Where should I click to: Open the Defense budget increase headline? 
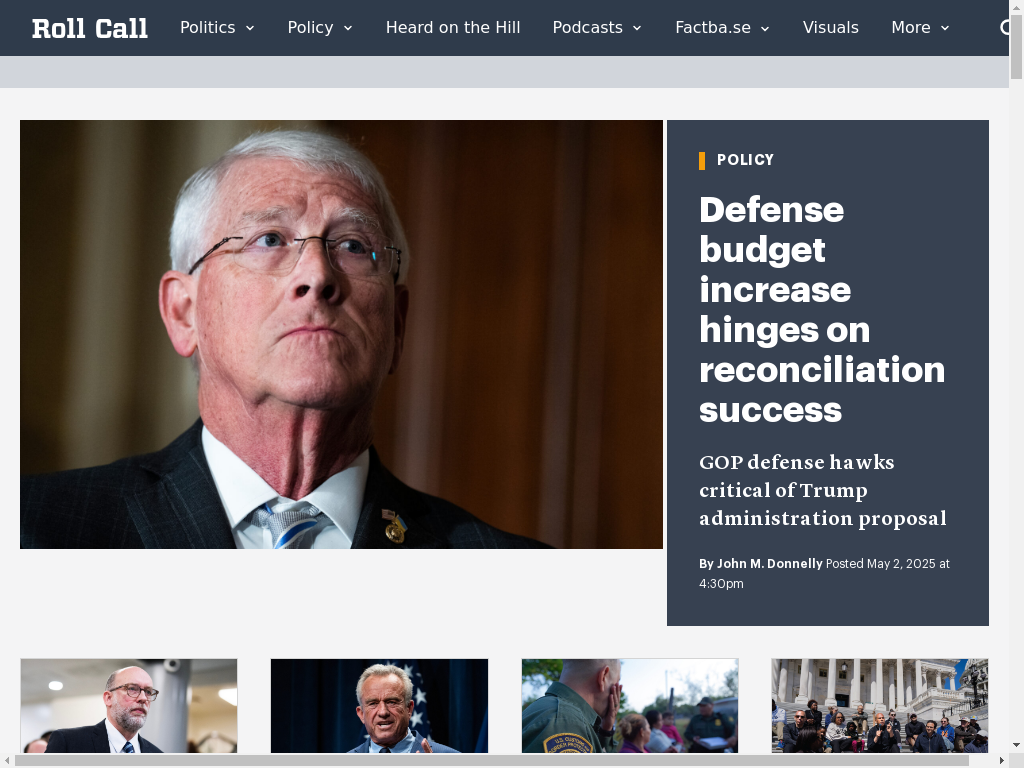click(x=822, y=310)
